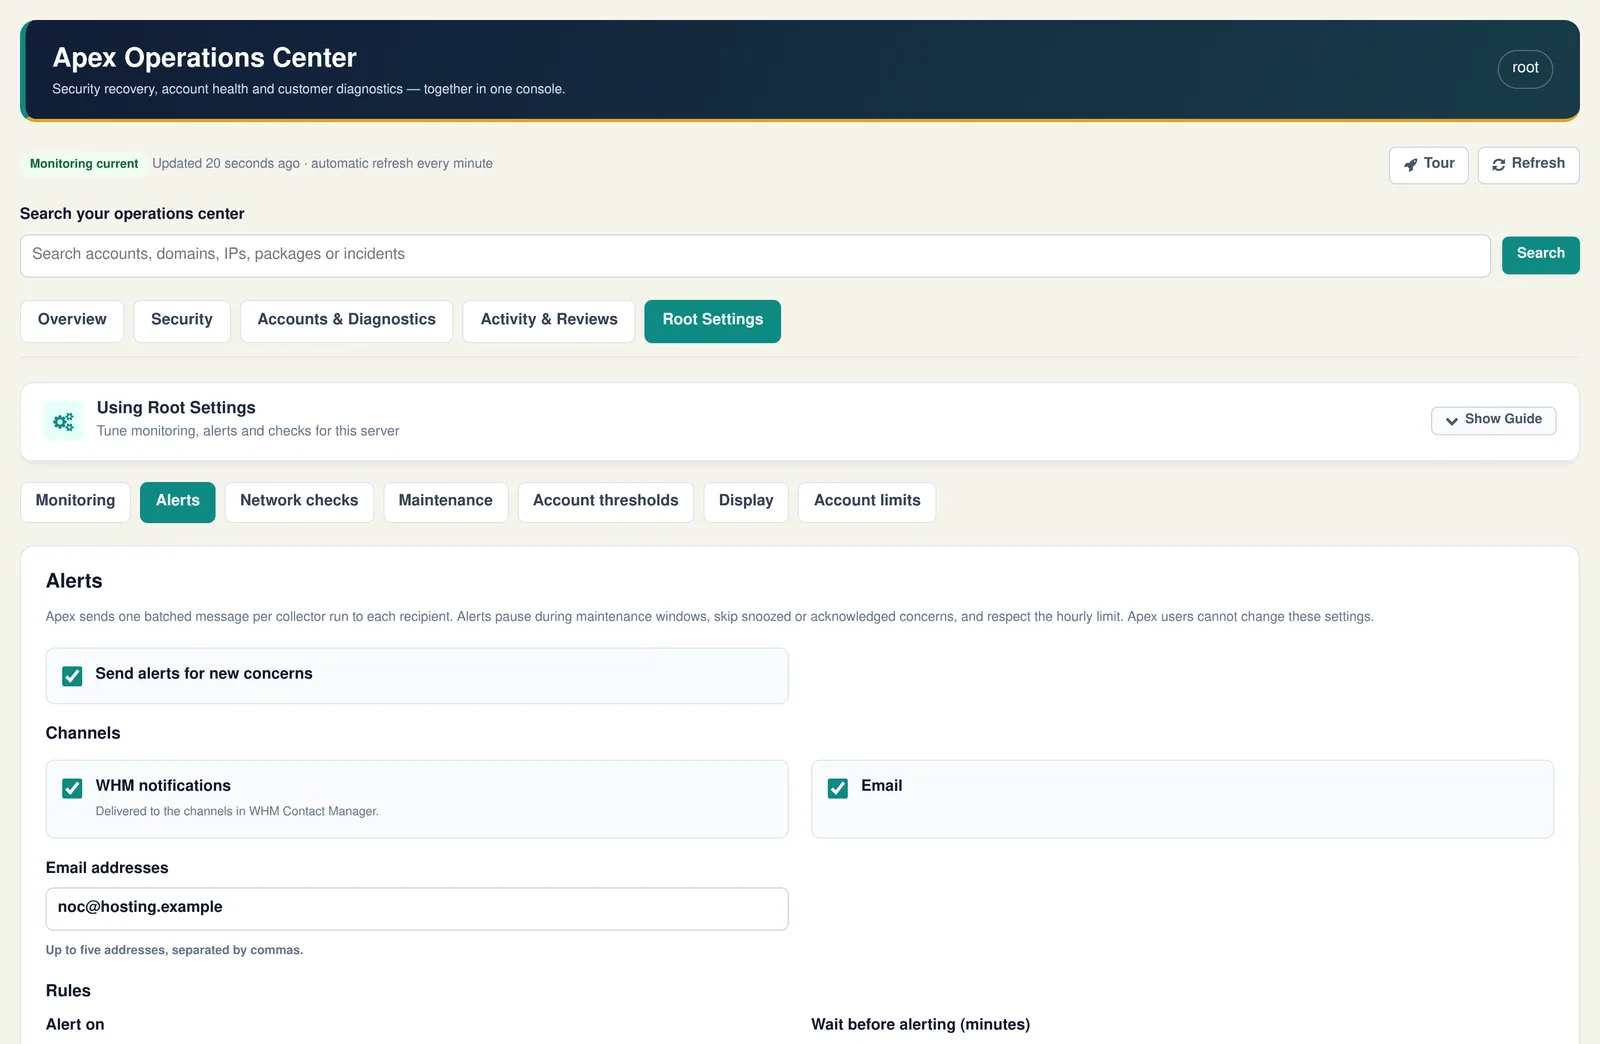Click 'Up to five addresses' hint text
This screenshot has height=1044, width=1600.
pyautogui.click(x=174, y=950)
